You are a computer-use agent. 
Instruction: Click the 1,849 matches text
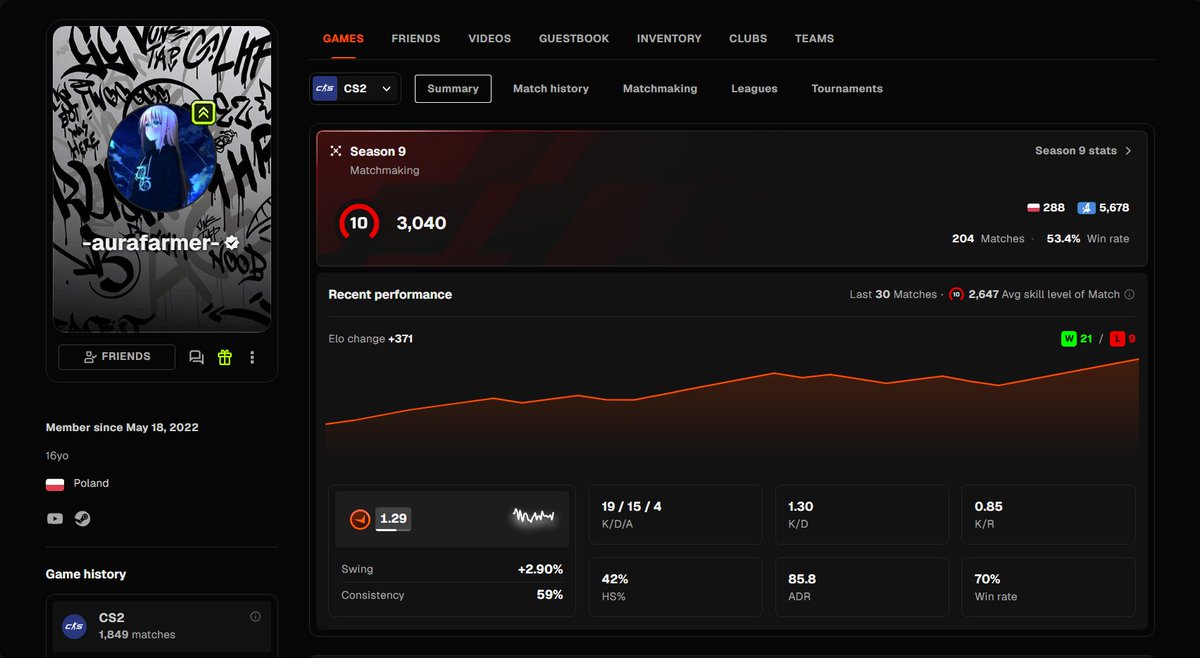pyautogui.click(x=137, y=635)
